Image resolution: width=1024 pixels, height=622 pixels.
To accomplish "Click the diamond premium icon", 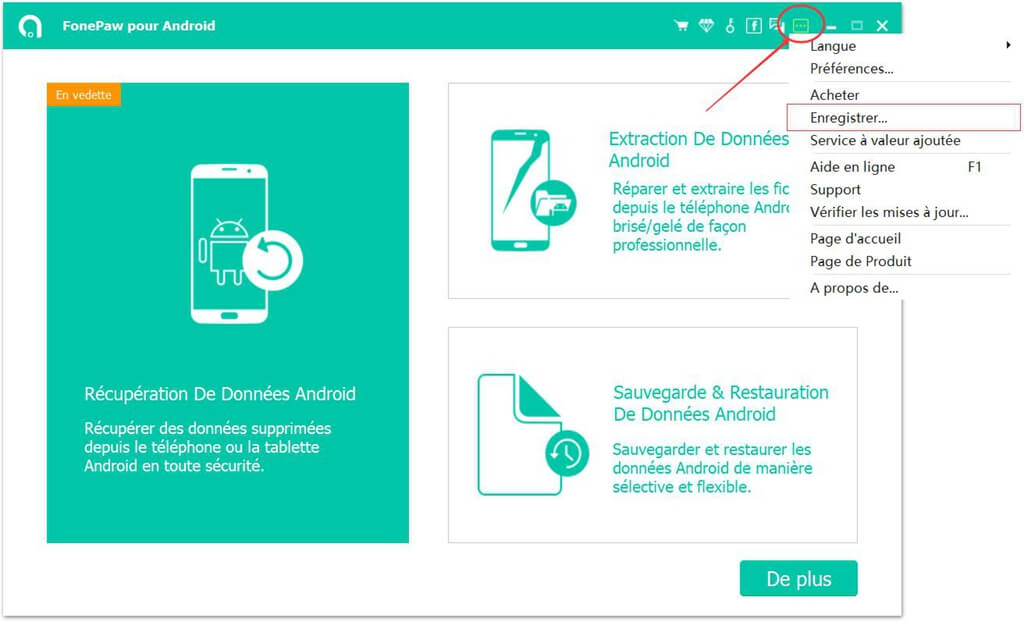I will coord(706,25).
